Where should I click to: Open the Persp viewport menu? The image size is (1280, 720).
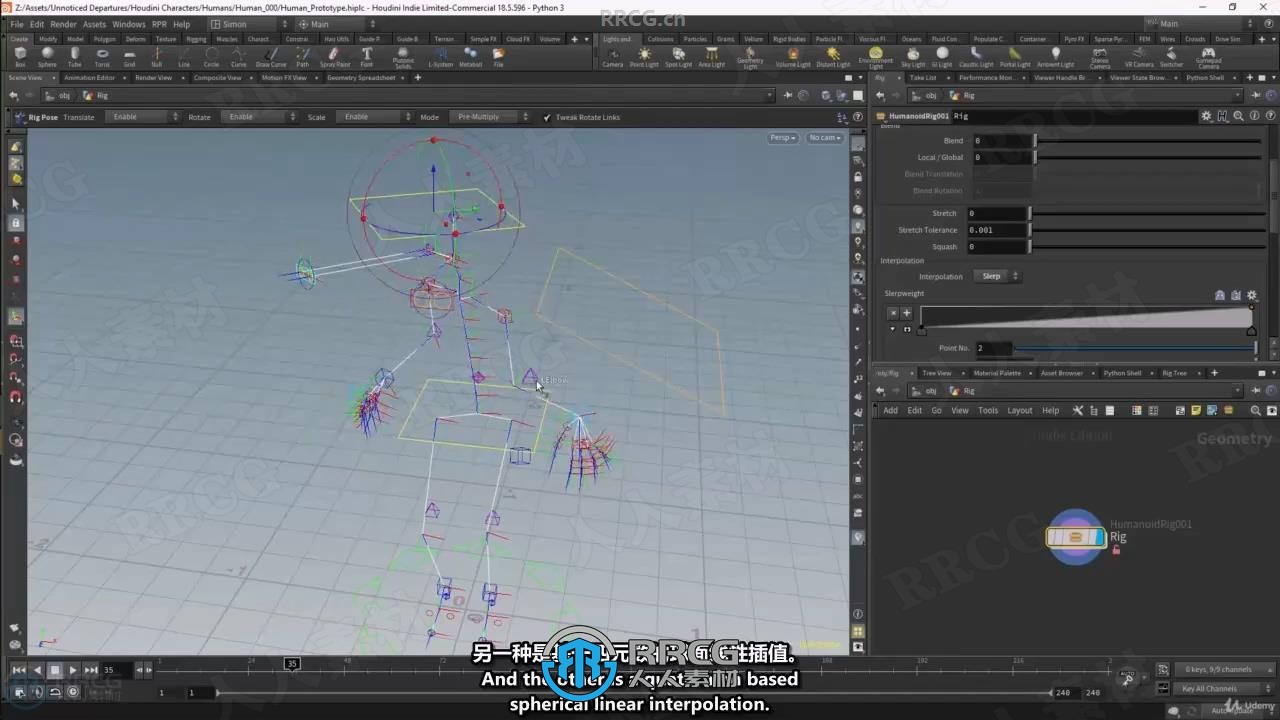tap(783, 138)
